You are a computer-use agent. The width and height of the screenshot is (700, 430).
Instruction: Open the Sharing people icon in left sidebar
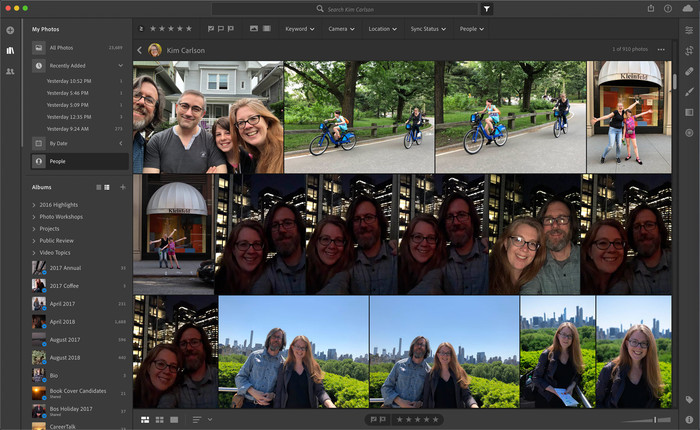(x=10, y=71)
